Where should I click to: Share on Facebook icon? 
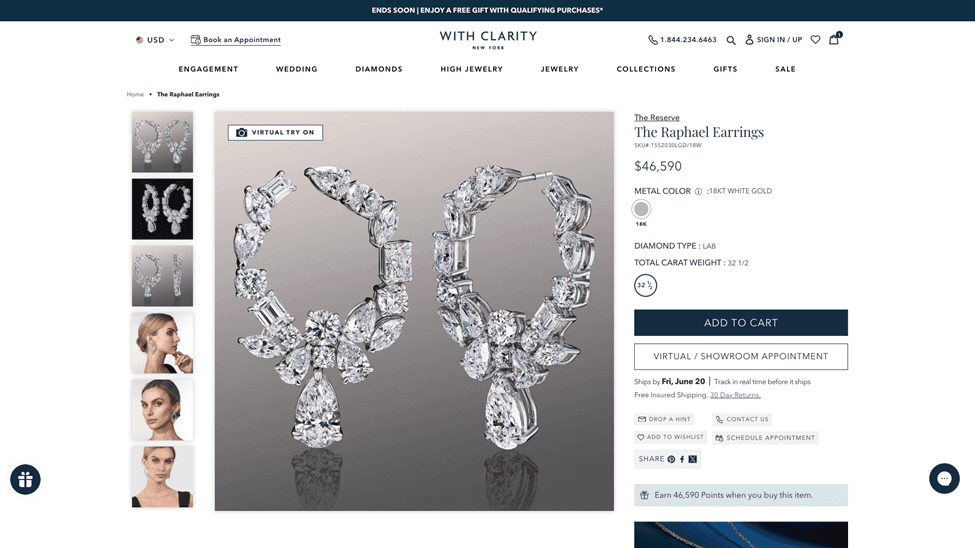[682, 459]
